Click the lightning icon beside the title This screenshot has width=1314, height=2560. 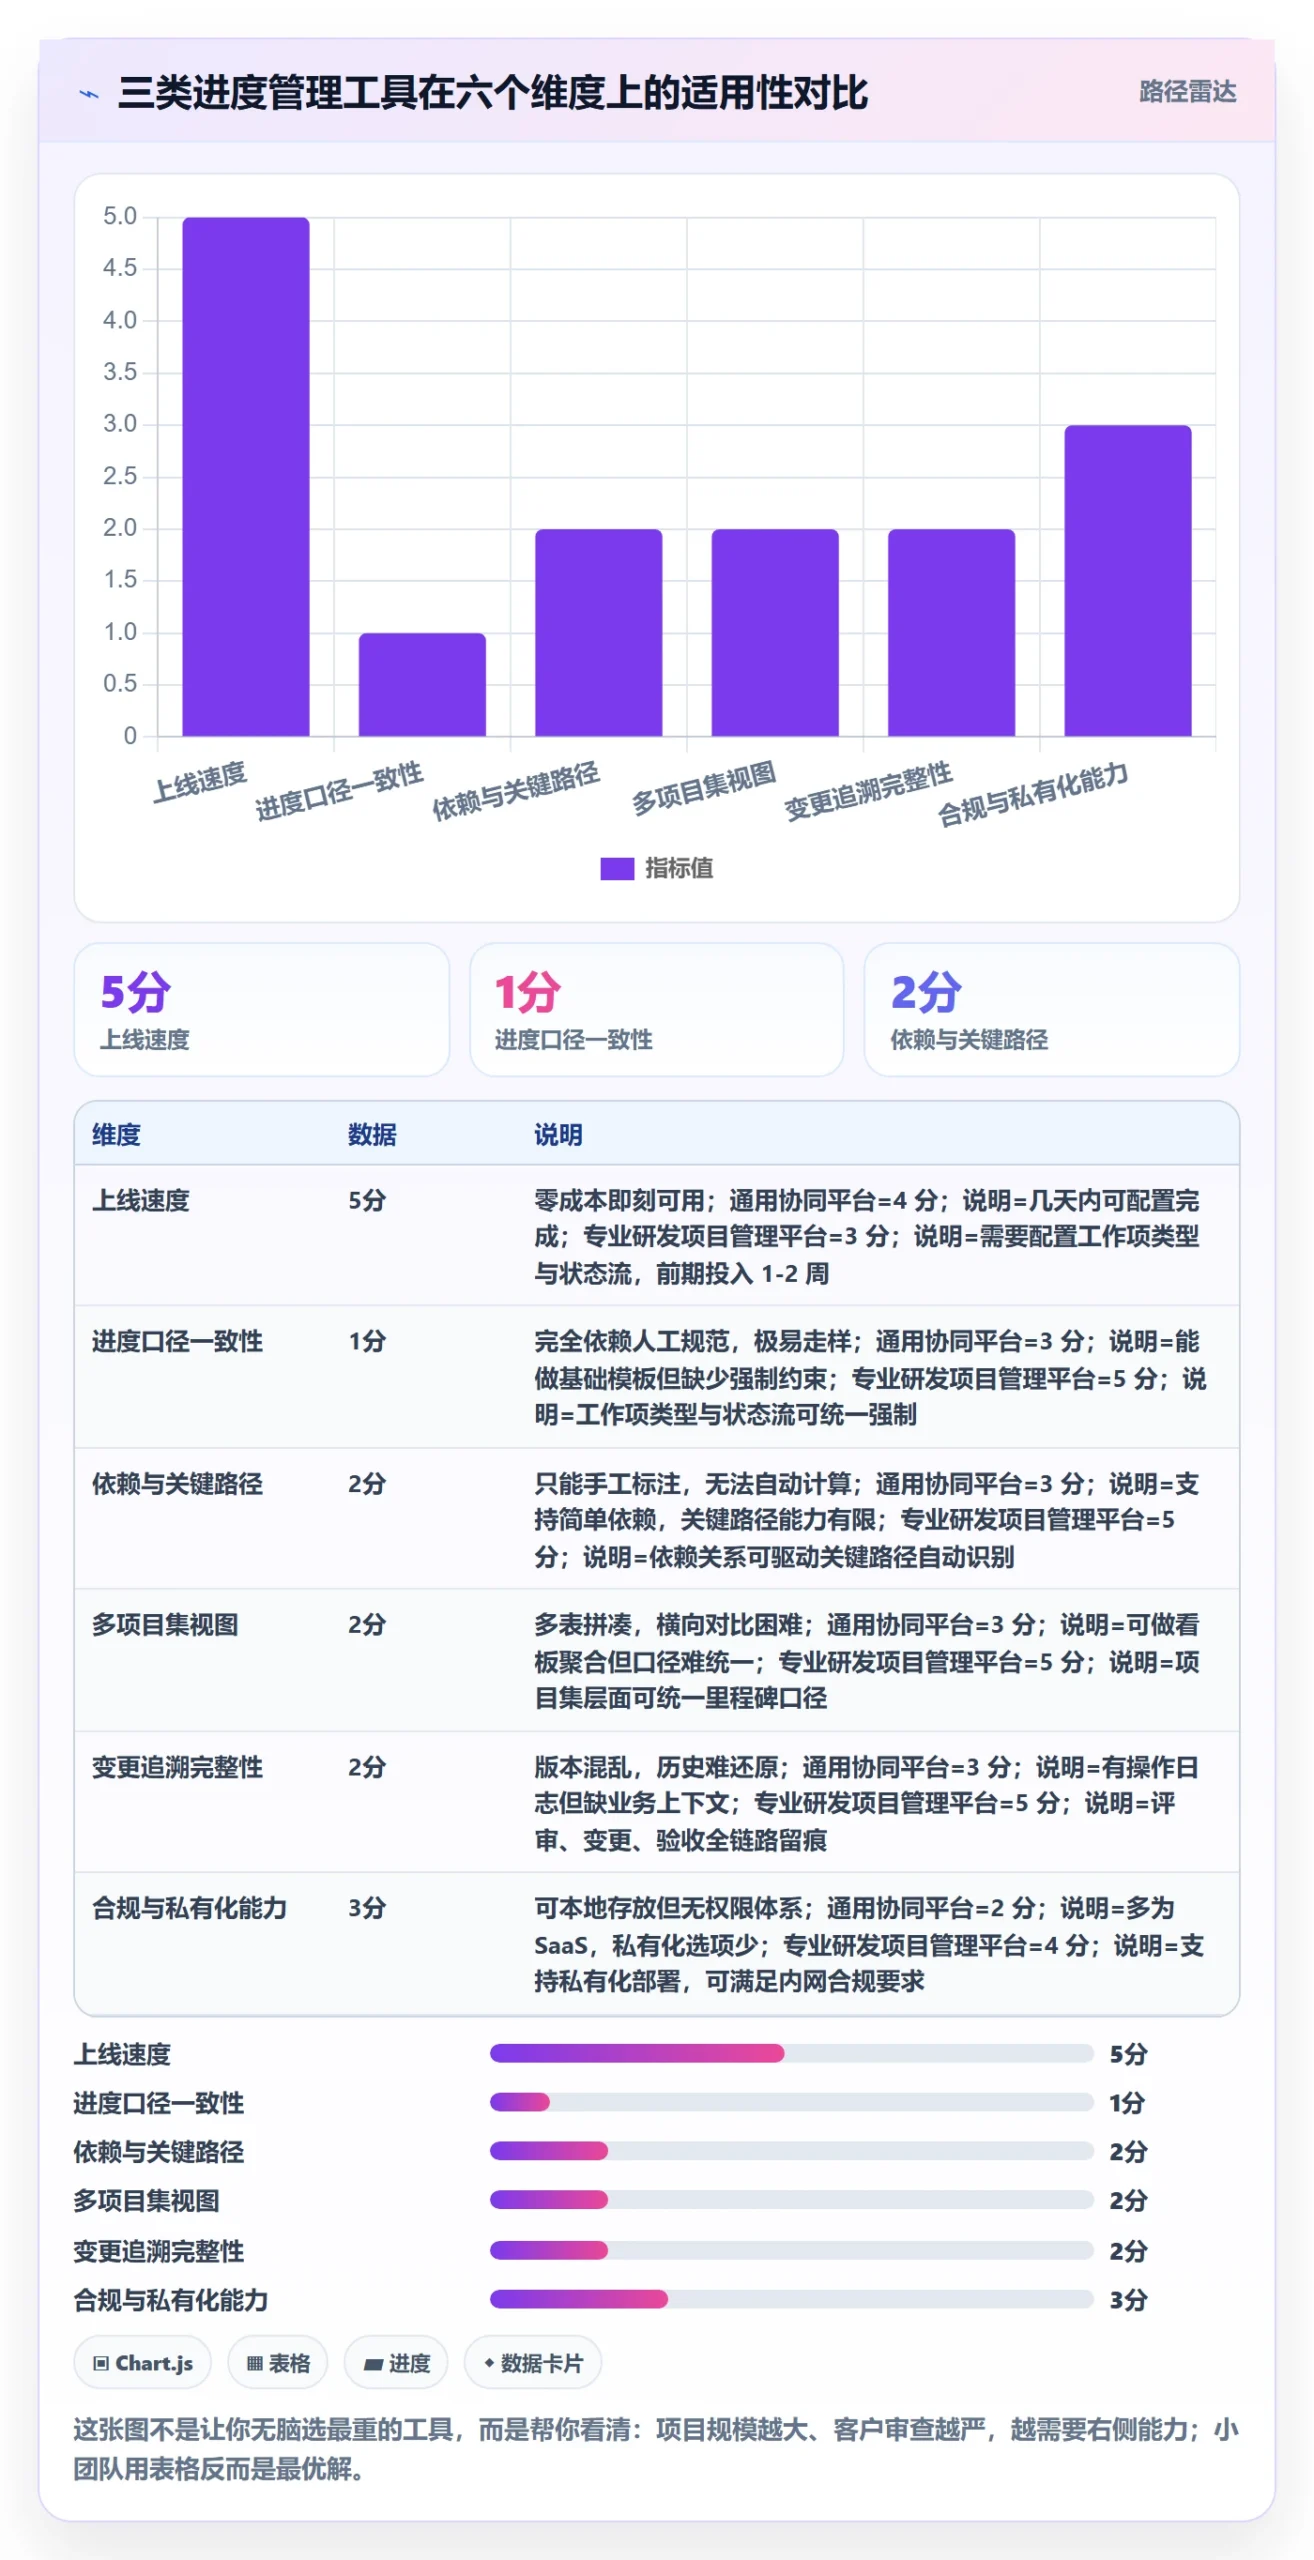pyautogui.click(x=89, y=94)
